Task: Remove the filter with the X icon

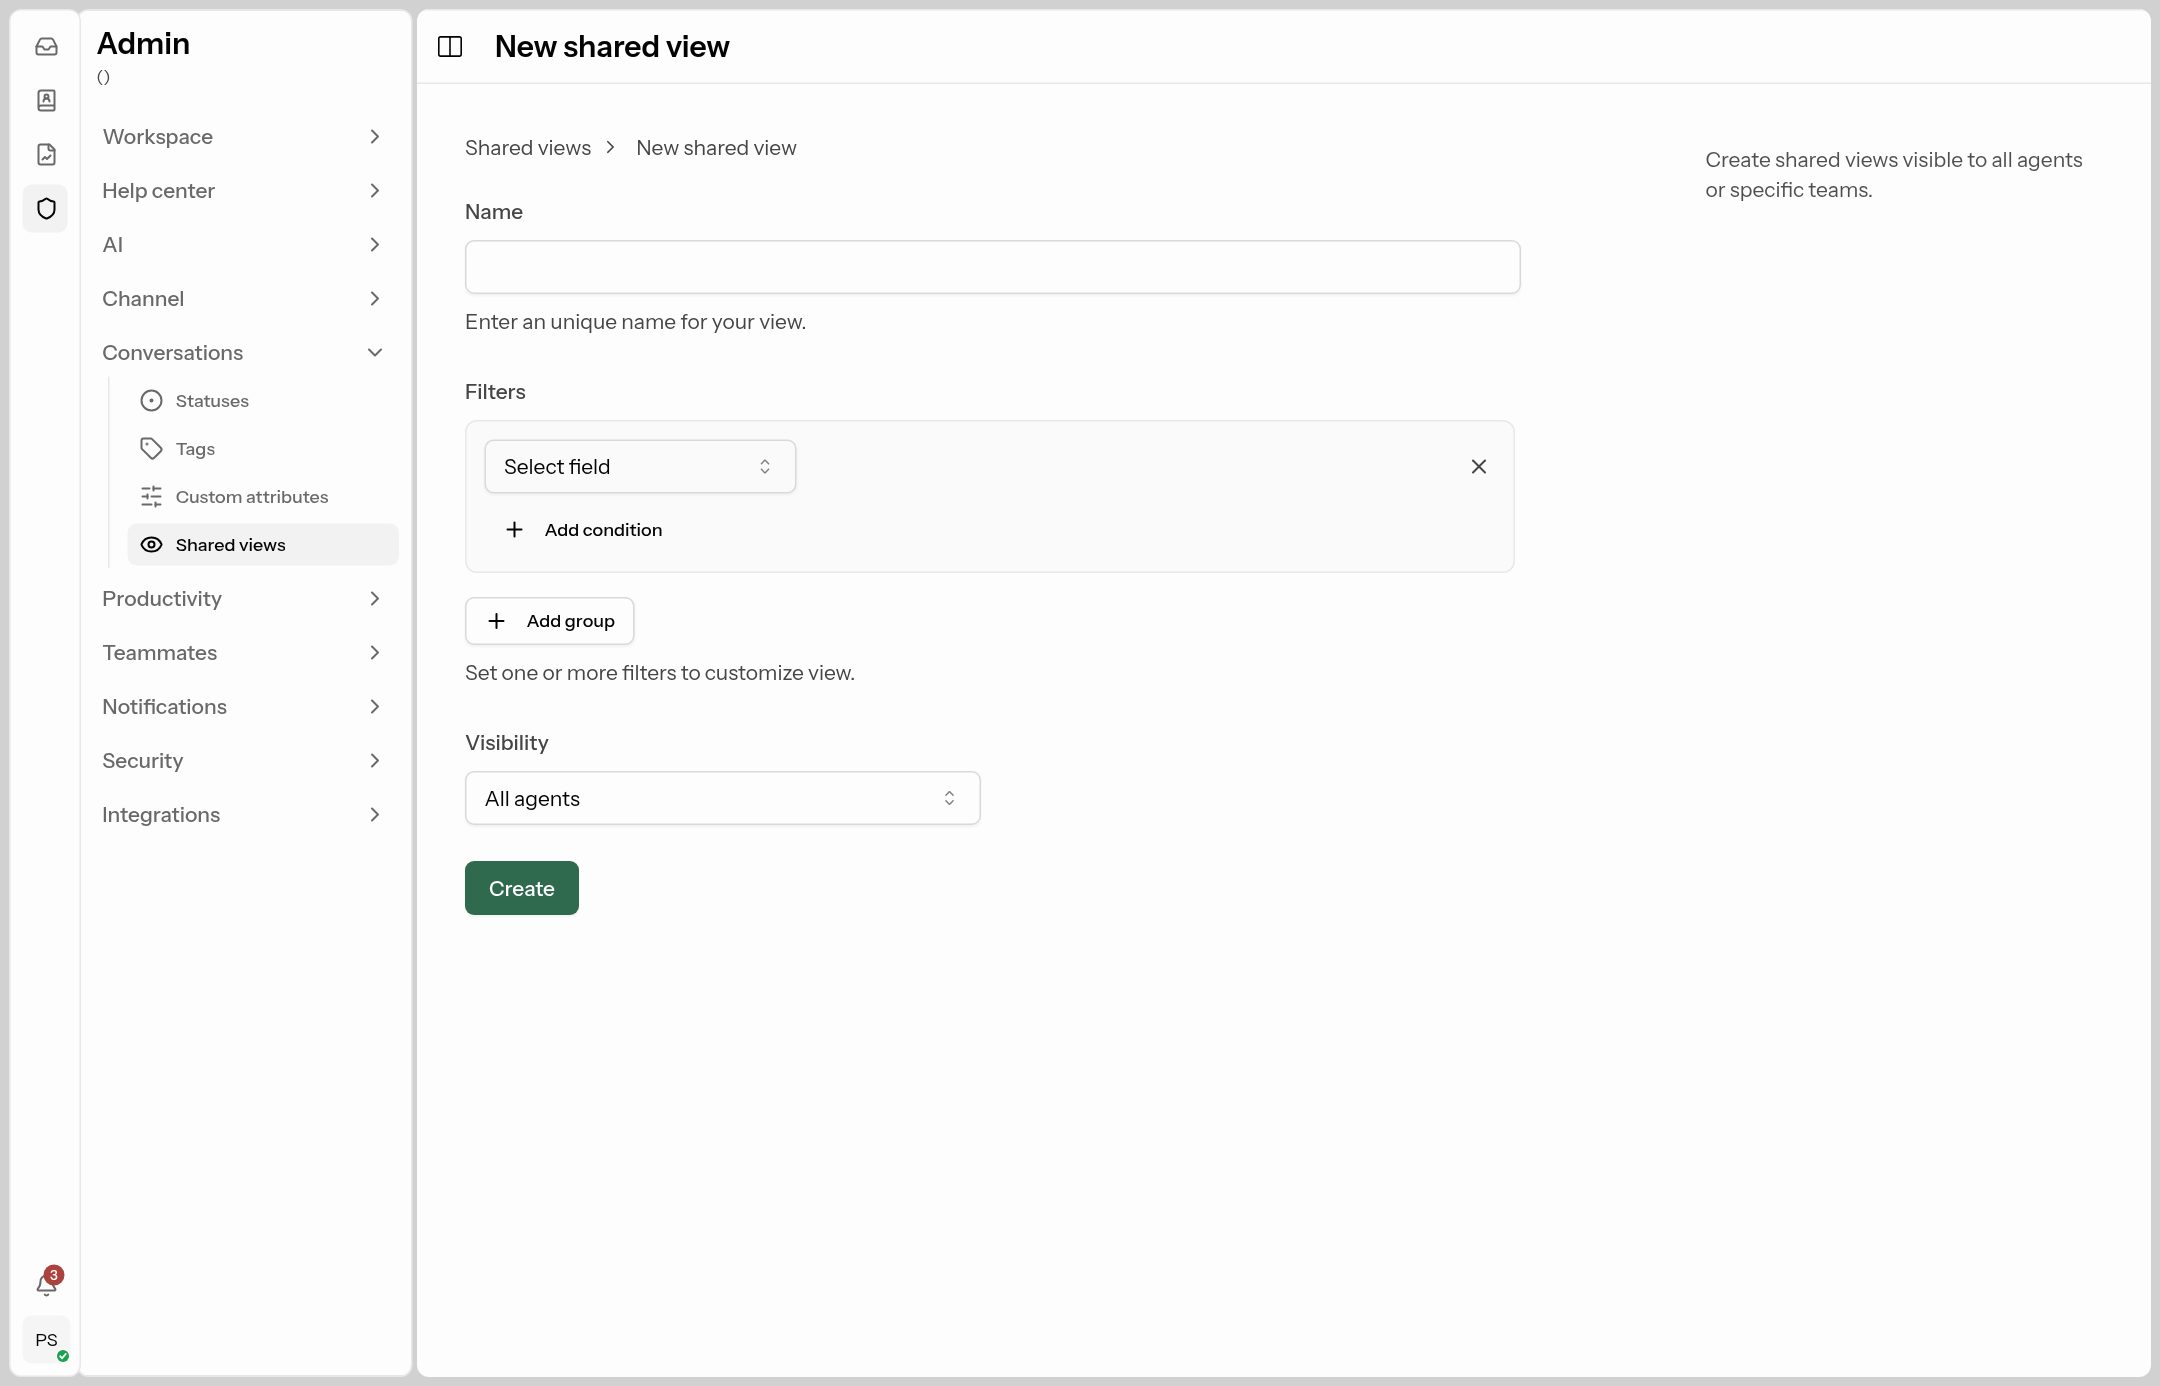Action: [x=1478, y=466]
